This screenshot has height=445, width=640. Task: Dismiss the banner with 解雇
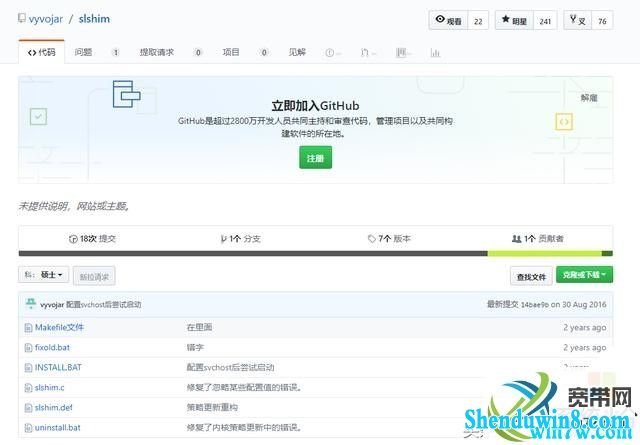(x=589, y=98)
